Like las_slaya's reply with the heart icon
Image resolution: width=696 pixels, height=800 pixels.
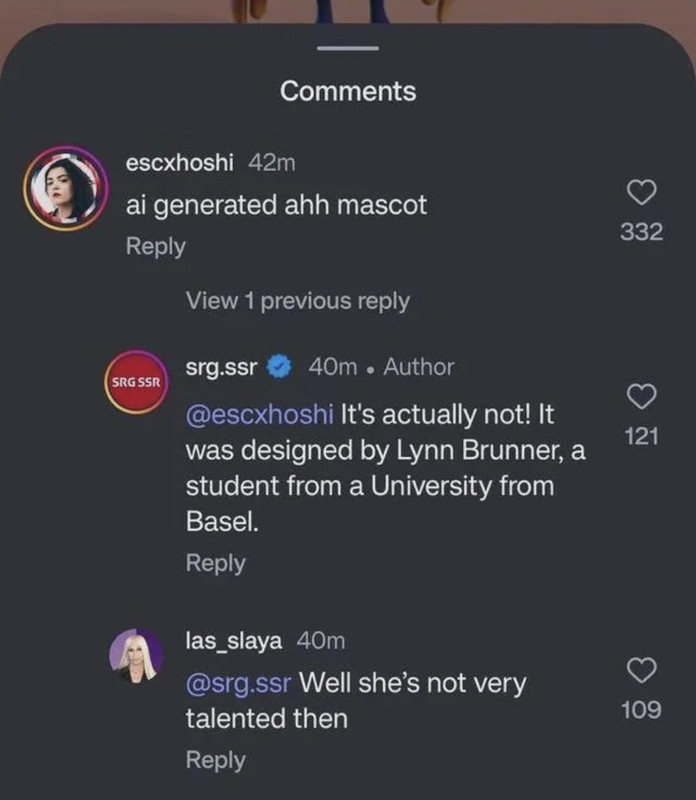[641, 670]
